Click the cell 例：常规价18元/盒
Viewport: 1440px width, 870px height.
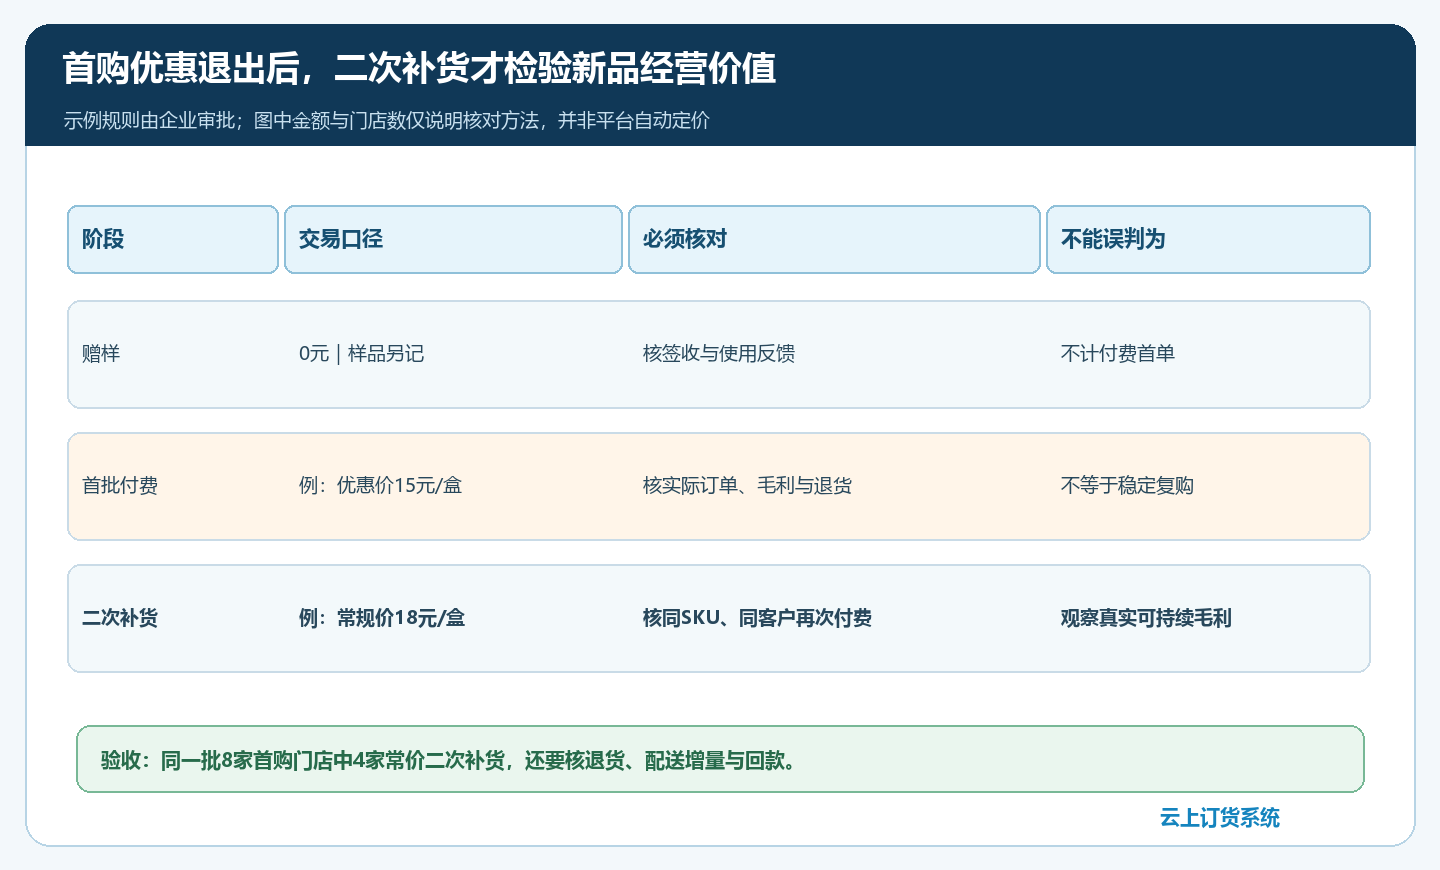(382, 618)
